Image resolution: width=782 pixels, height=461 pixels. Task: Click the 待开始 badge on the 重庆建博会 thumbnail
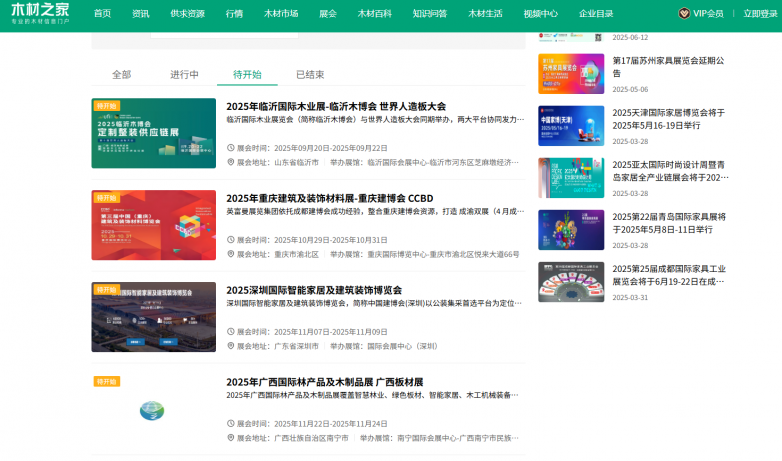106,197
